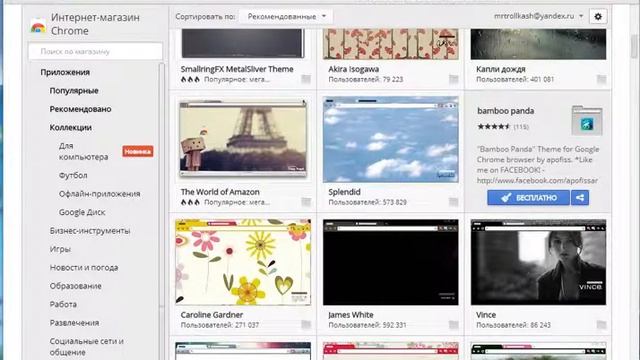Click the Новинка badge
Image resolution: width=640 pixels, height=360 pixels.
click(138, 151)
